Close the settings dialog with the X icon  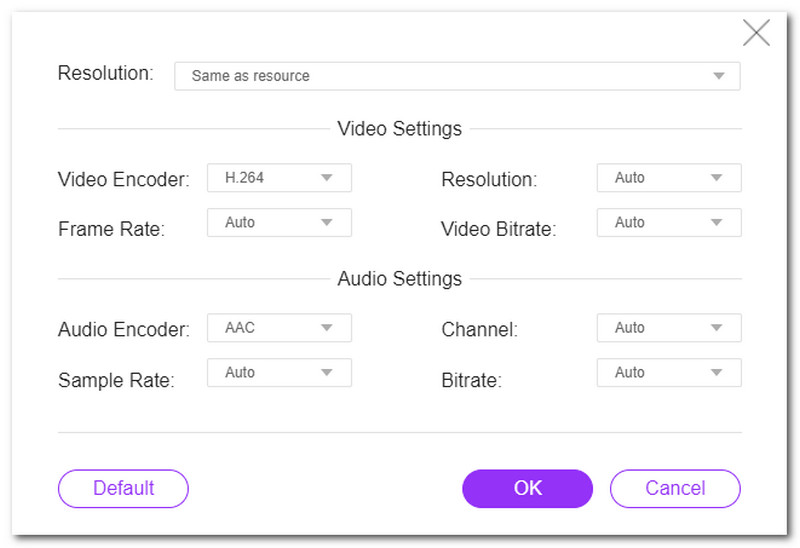(756, 33)
